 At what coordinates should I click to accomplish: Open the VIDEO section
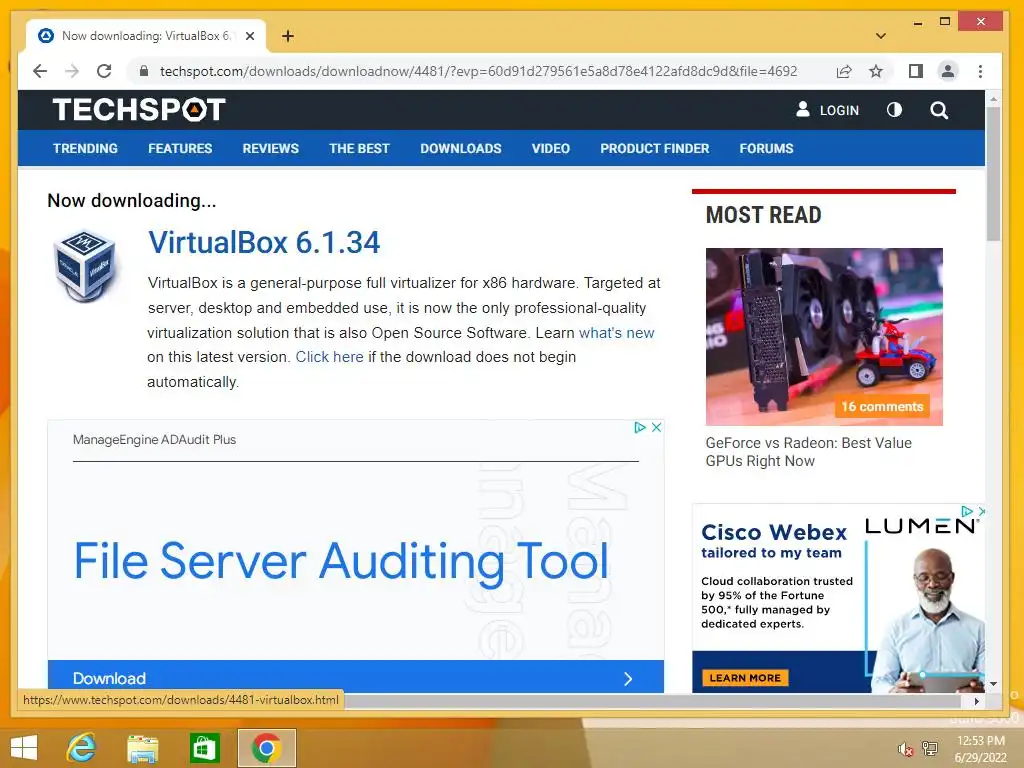pyautogui.click(x=551, y=148)
